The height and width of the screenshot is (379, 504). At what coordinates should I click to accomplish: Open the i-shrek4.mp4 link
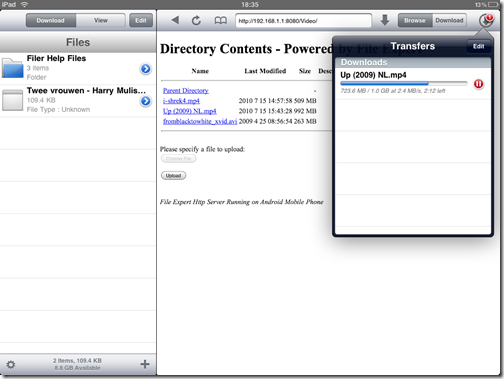tap(181, 101)
